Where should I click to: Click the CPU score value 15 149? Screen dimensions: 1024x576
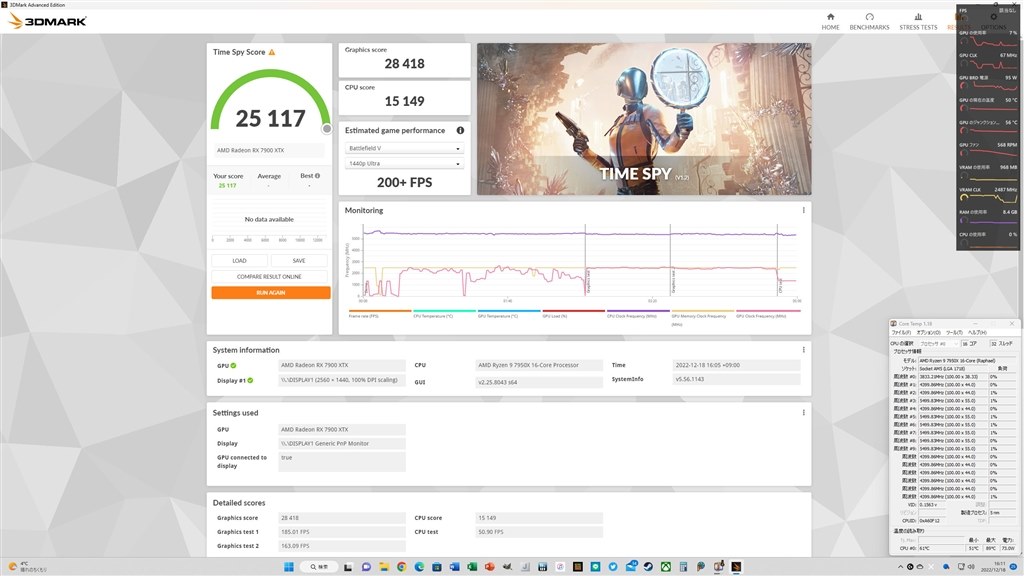[404, 101]
